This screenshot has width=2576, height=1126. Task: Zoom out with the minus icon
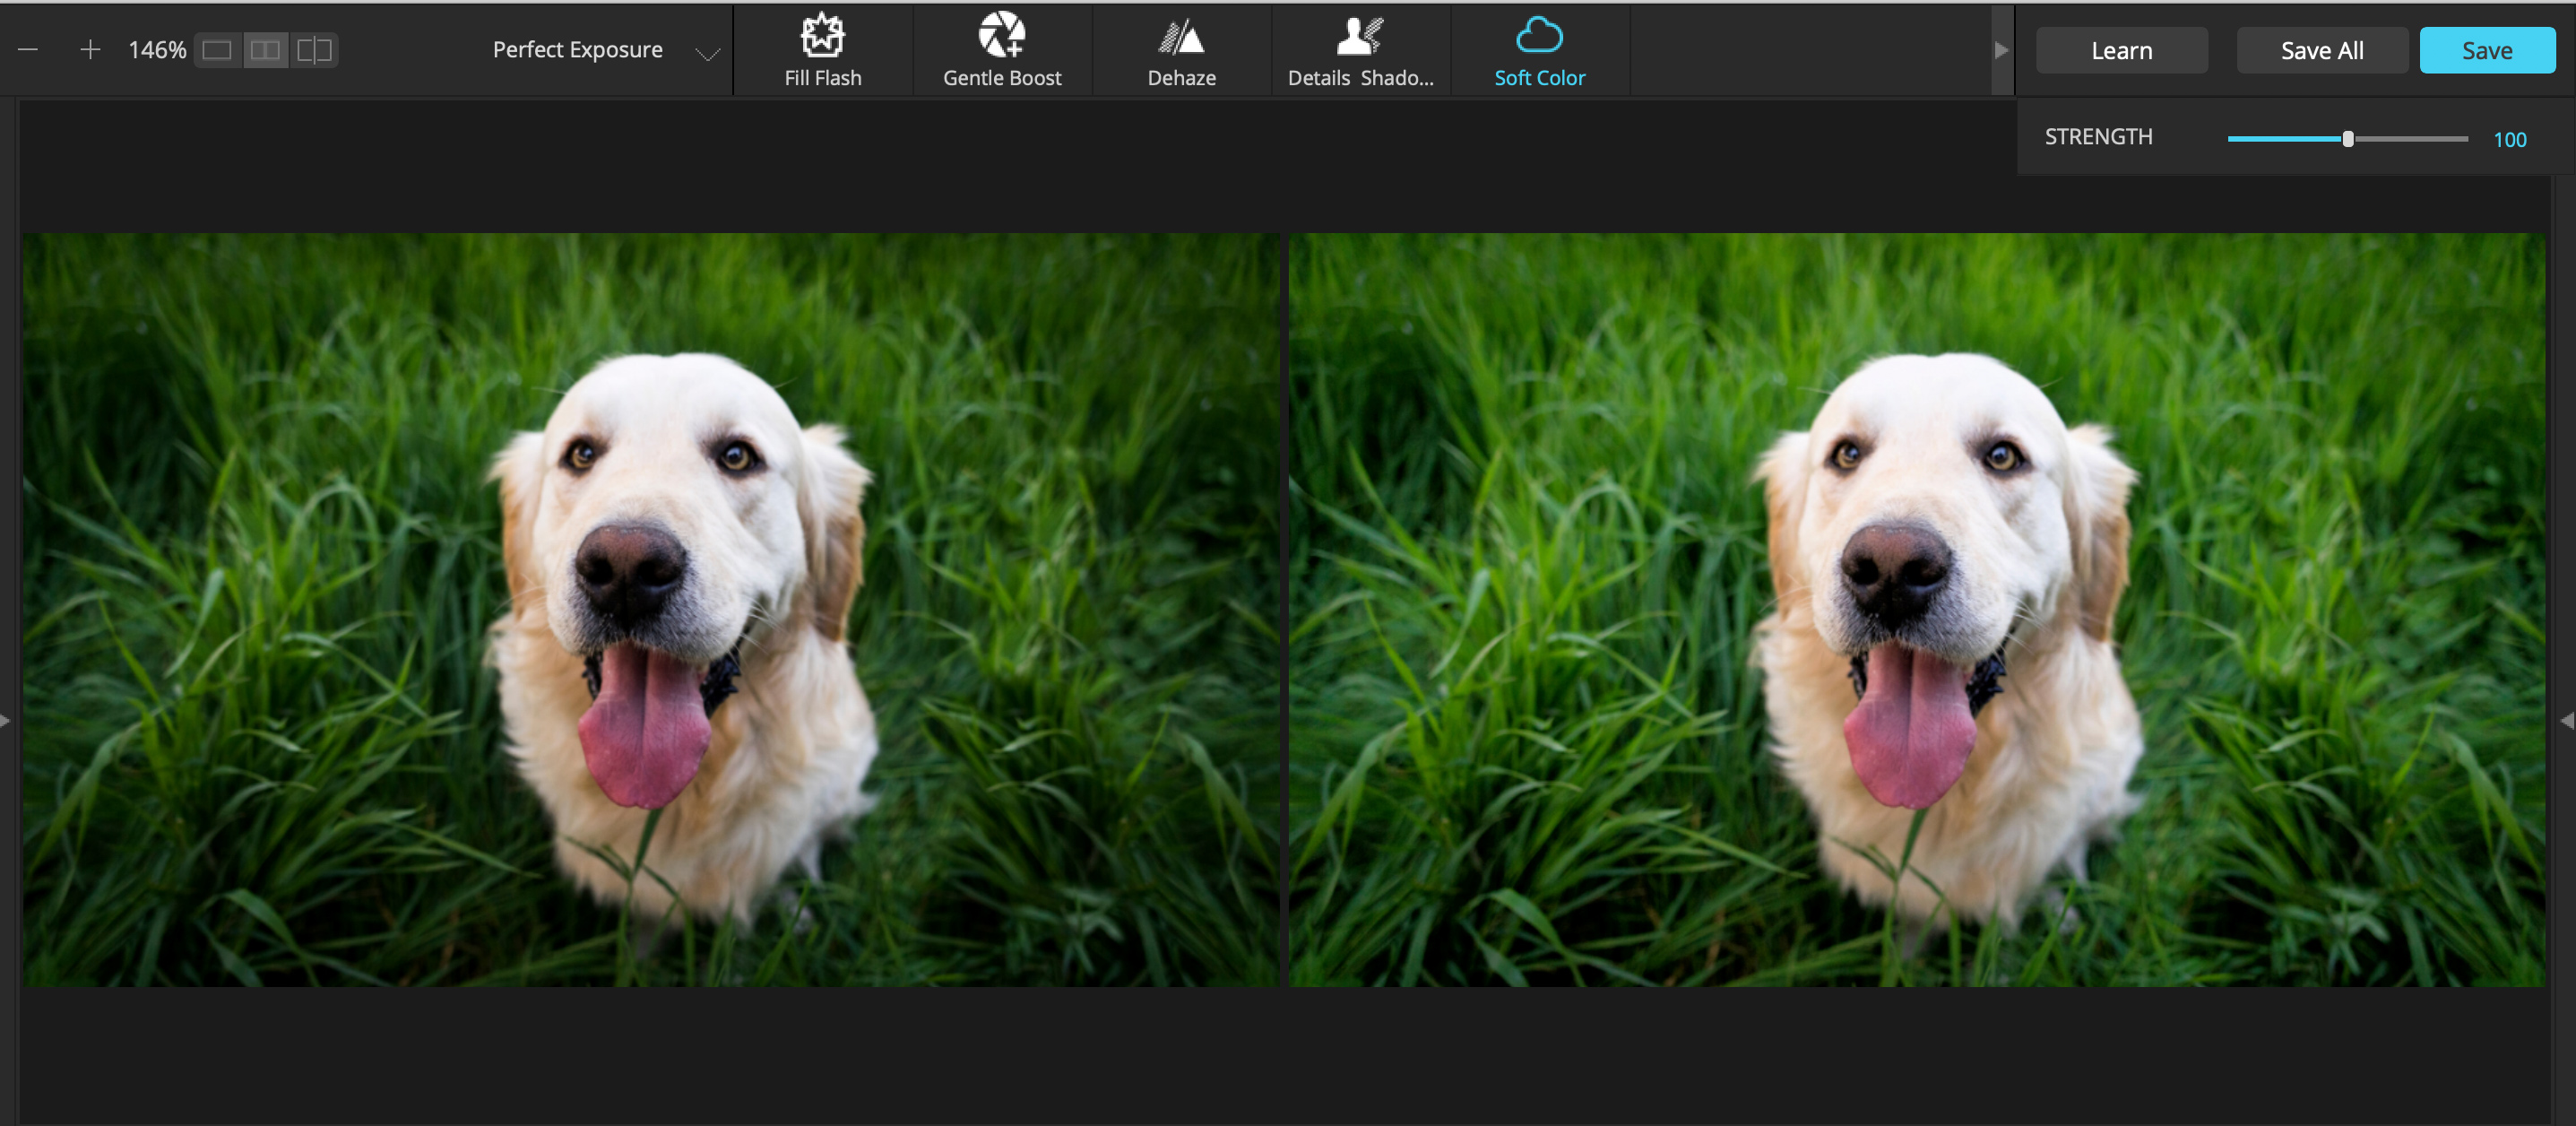[28, 49]
